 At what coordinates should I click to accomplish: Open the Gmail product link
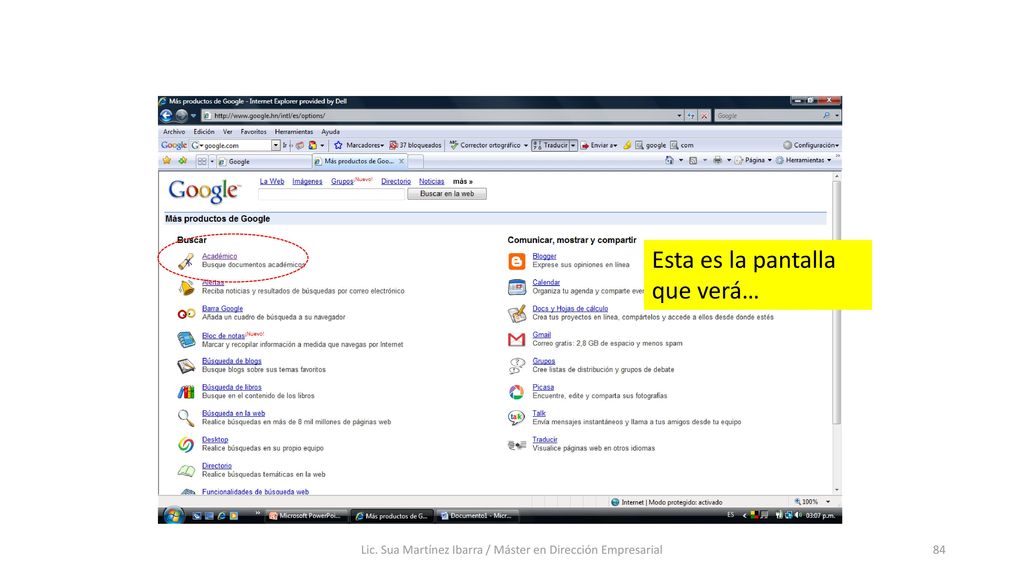pyautogui.click(x=541, y=334)
